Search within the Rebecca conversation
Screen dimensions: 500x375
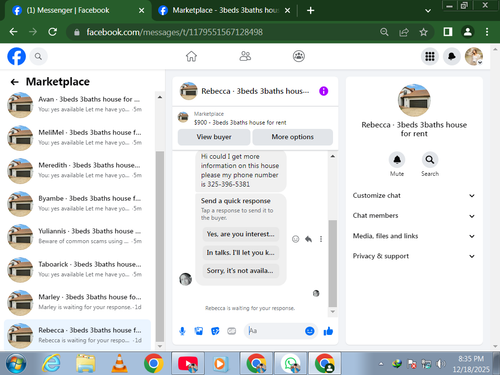point(430,160)
